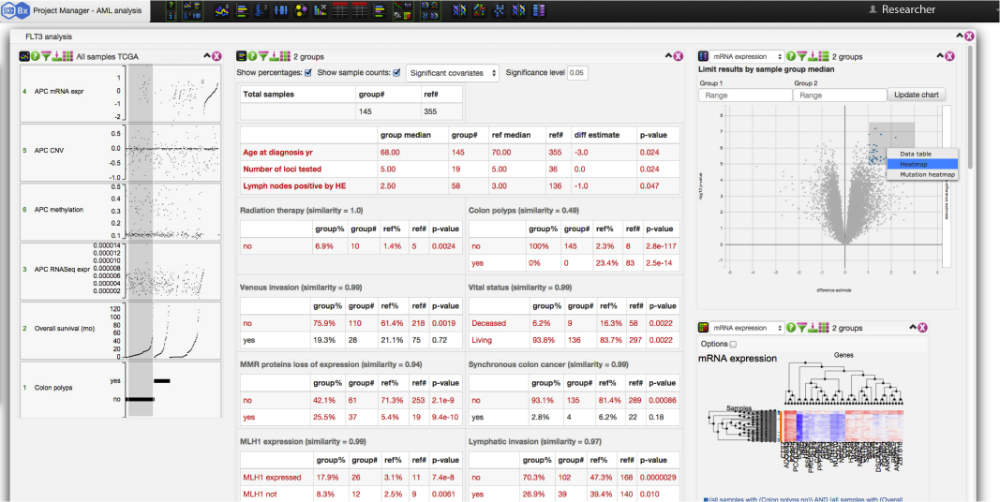Click the Group 1 Range input field
1000x502 pixels.
click(x=744, y=95)
